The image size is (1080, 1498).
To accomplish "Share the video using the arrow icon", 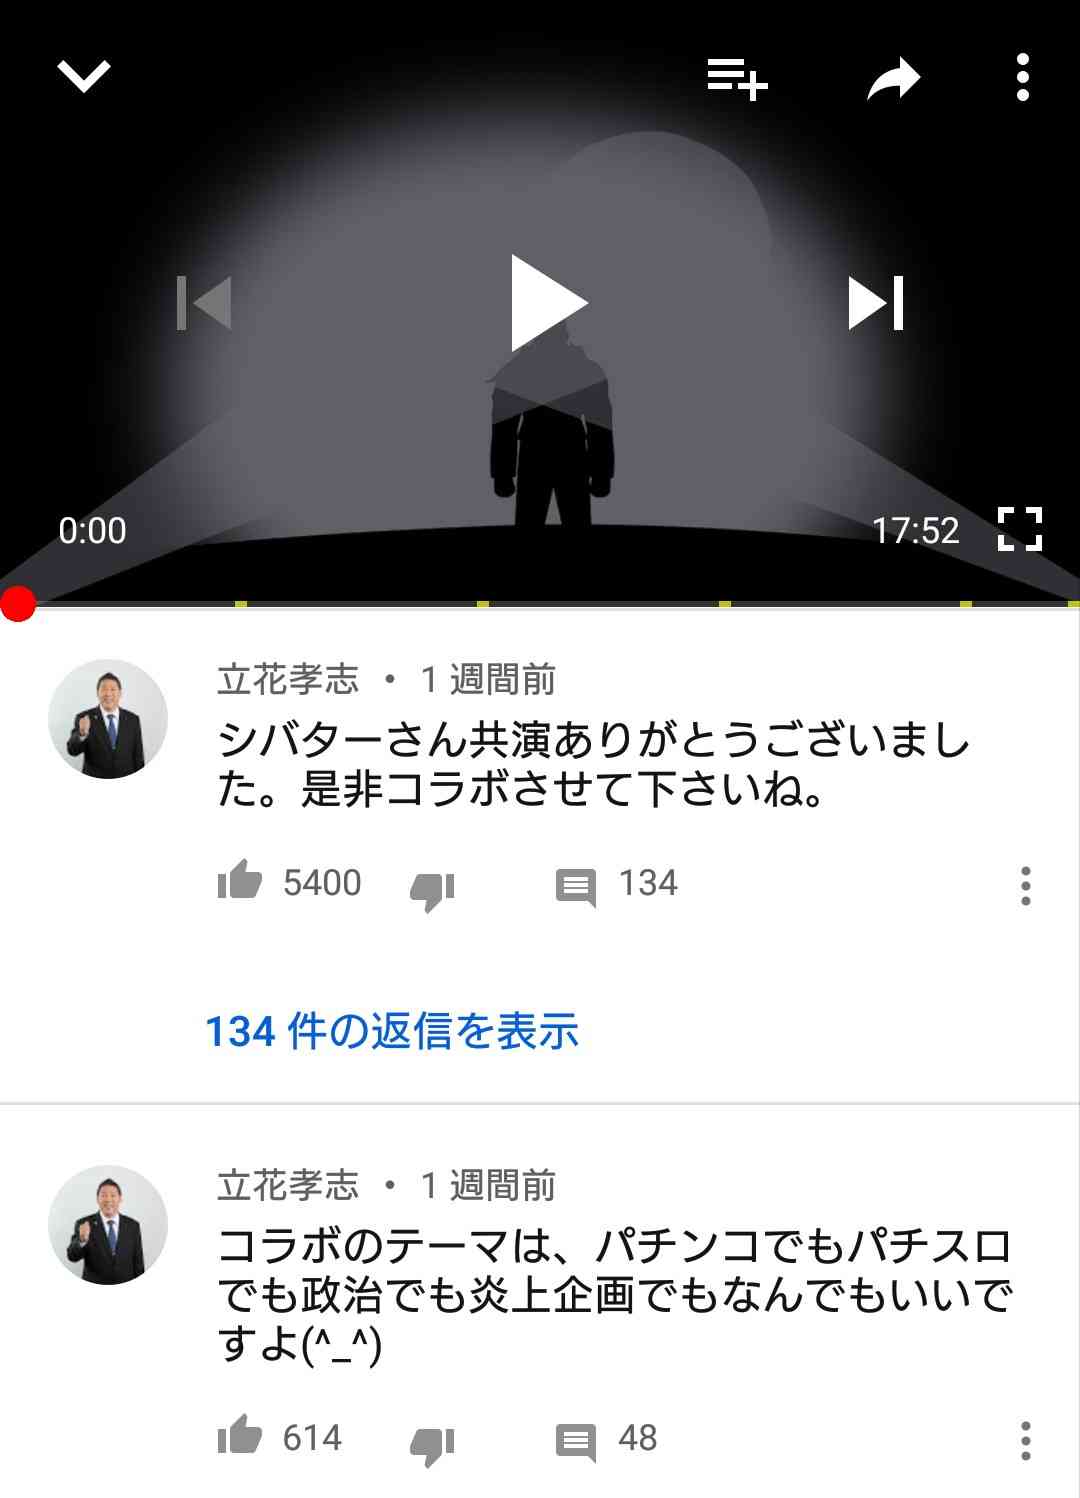I will 893,79.
